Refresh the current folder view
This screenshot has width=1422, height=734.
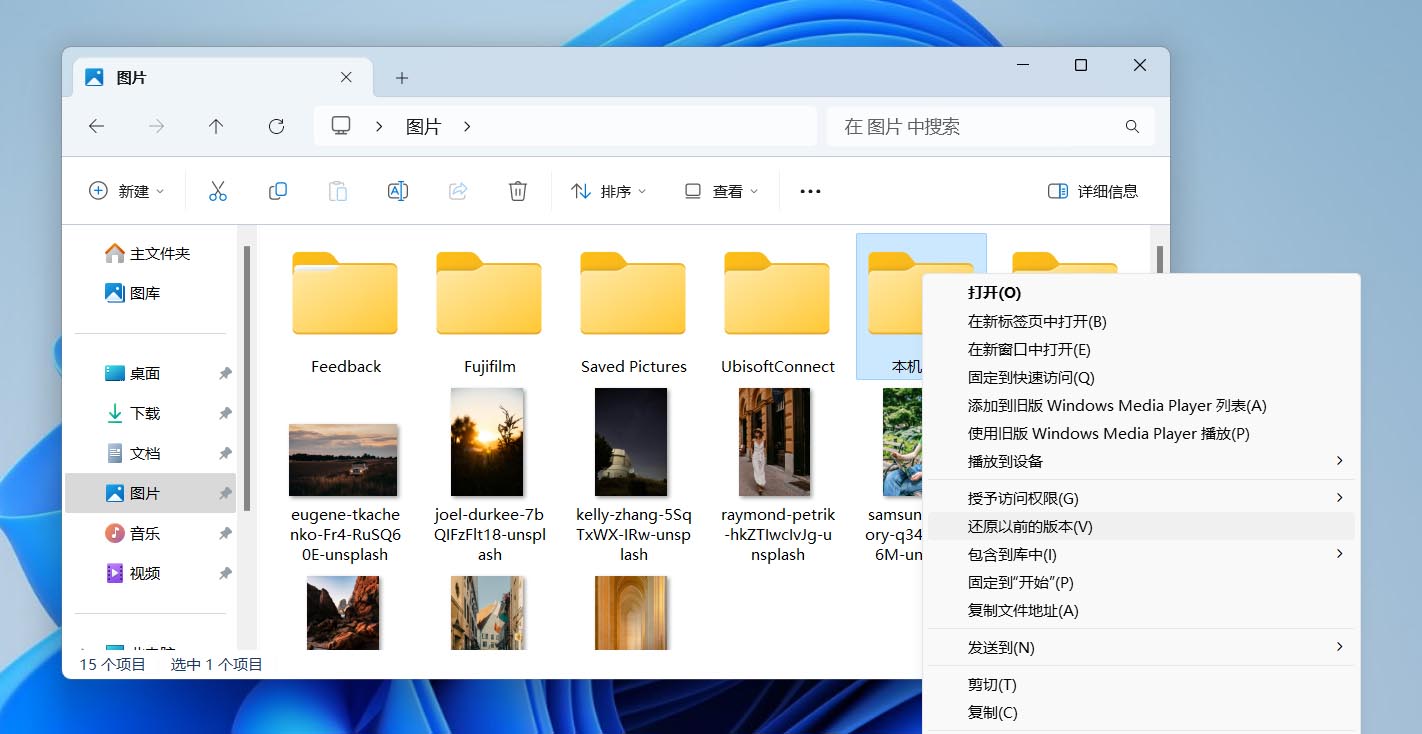277,126
